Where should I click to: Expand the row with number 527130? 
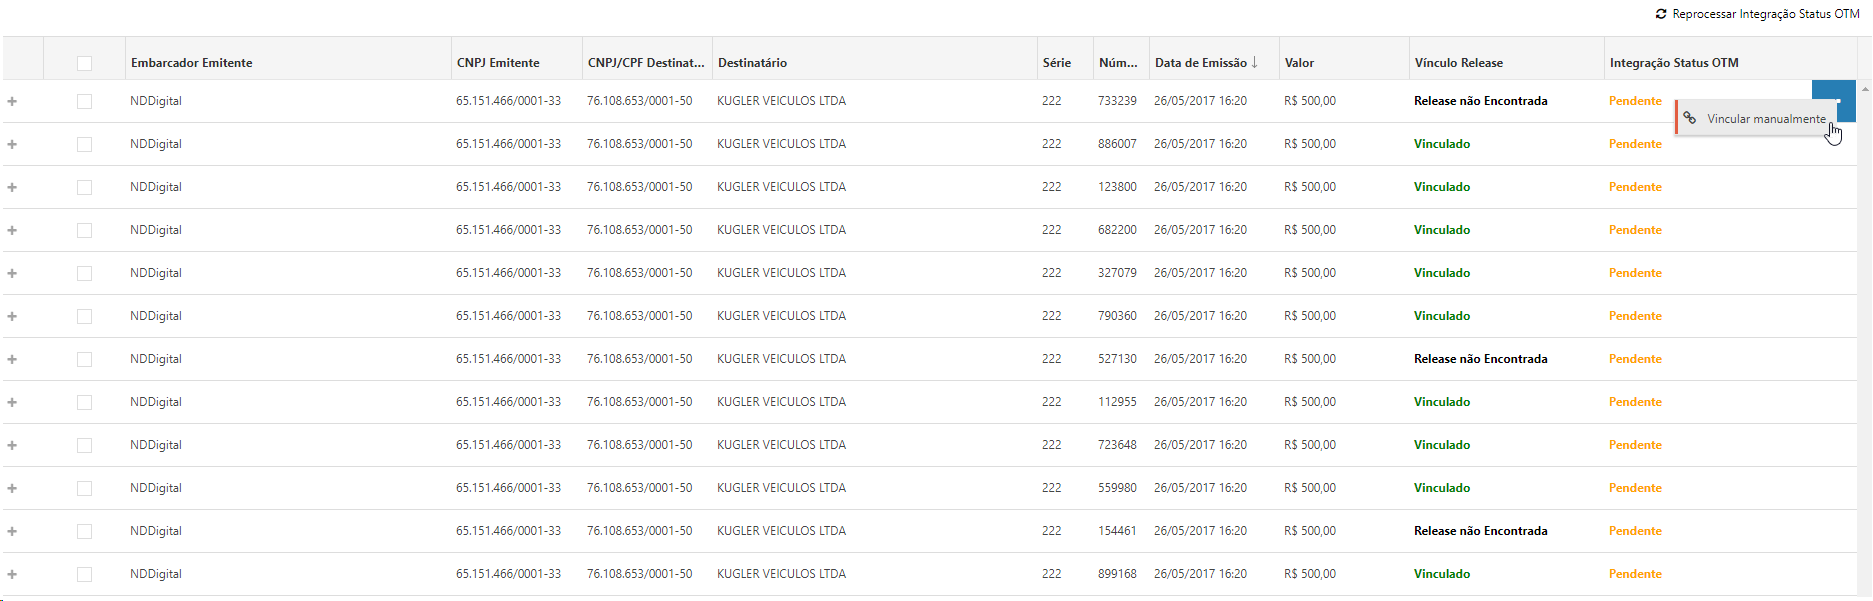pos(12,359)
